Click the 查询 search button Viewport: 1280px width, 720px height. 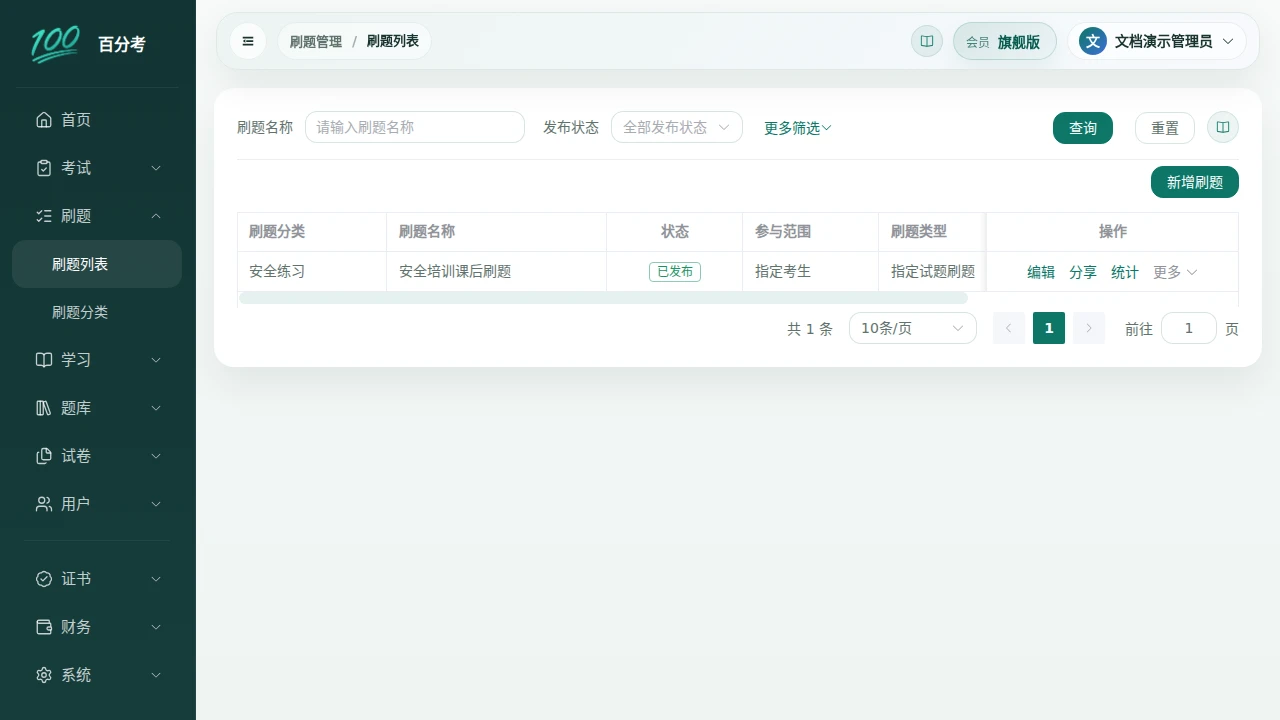pyautogui.click(x=1083, y=128)
